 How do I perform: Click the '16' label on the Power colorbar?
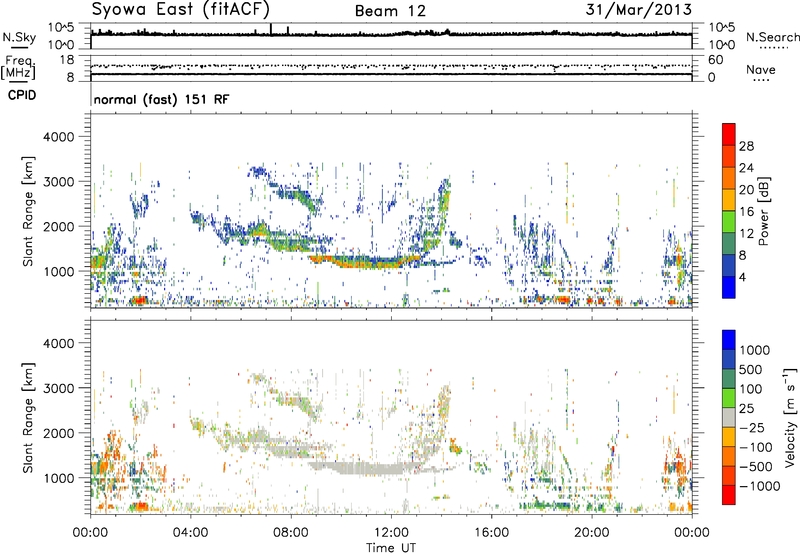(746, 212)
